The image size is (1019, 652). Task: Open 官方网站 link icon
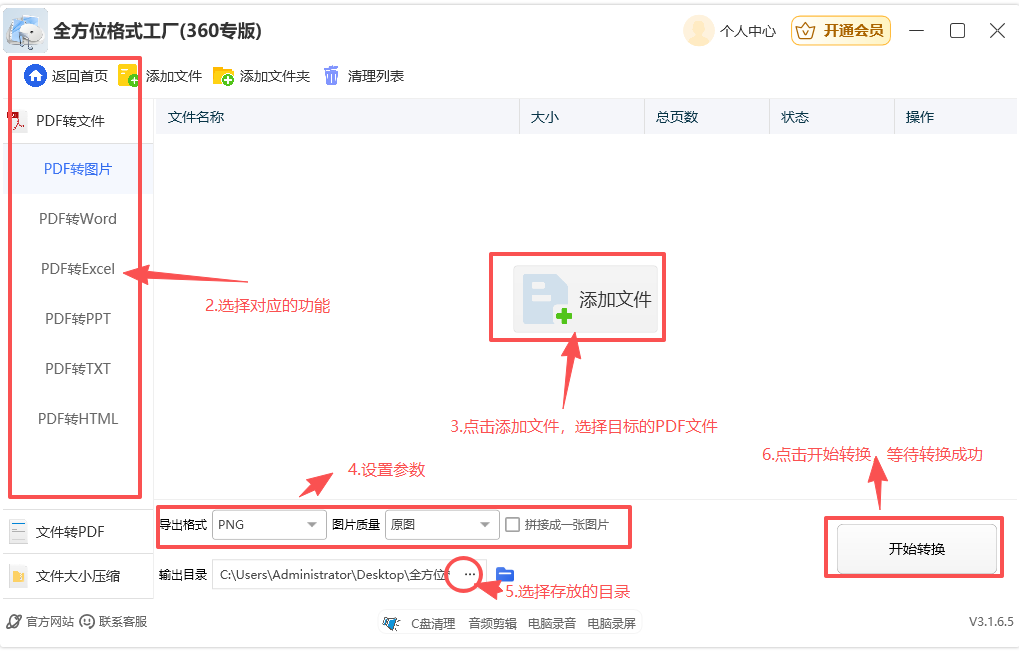(14, 621)
